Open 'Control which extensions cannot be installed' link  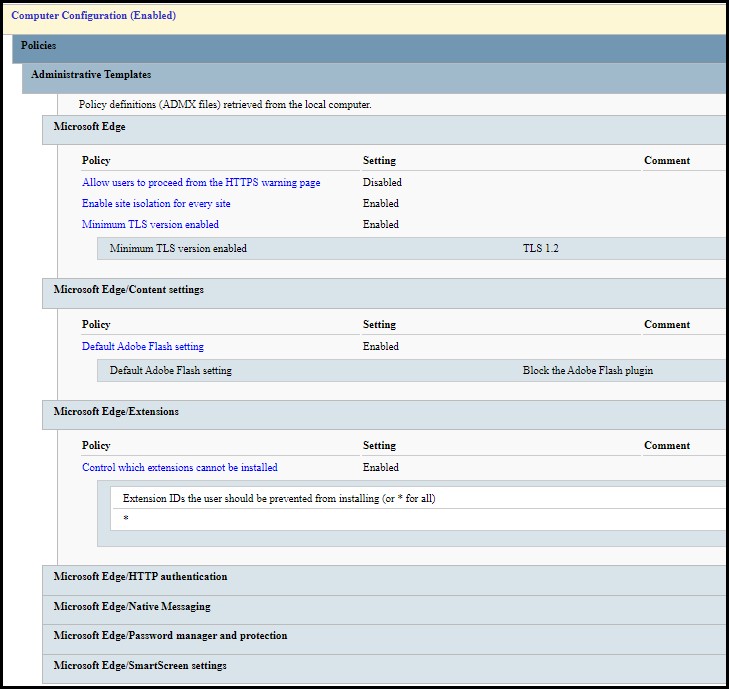(x=180, y=467)
